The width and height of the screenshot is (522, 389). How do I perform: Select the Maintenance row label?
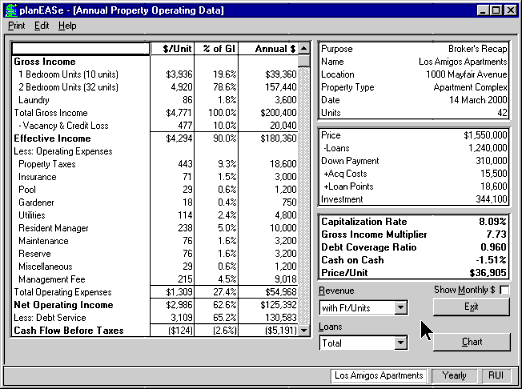[43, 241]
